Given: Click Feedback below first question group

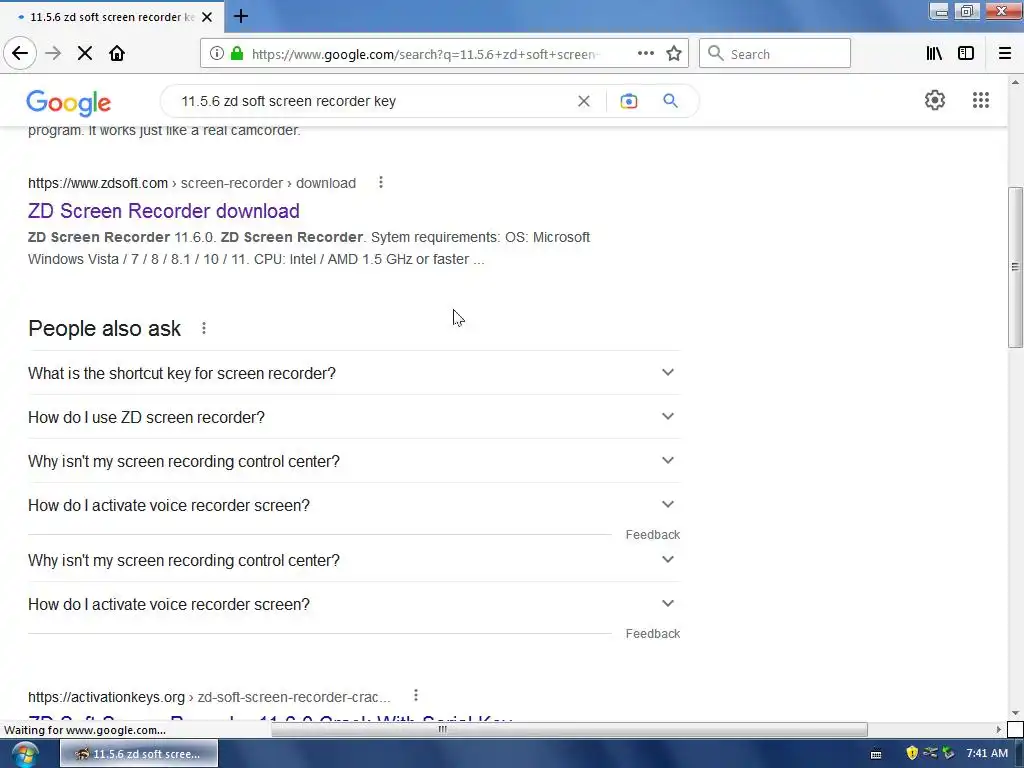Looking at the screenshot, I should point(652,535).
